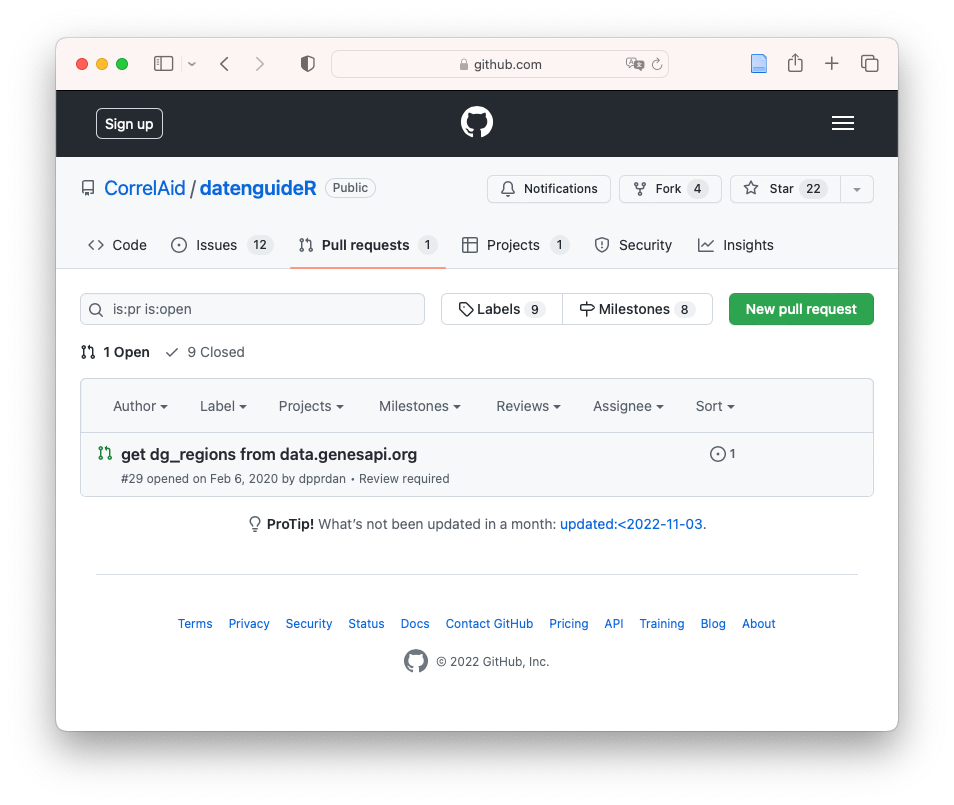Show the 9 Closed pull requests
954x805 pixels.
(x=205, y=352)
